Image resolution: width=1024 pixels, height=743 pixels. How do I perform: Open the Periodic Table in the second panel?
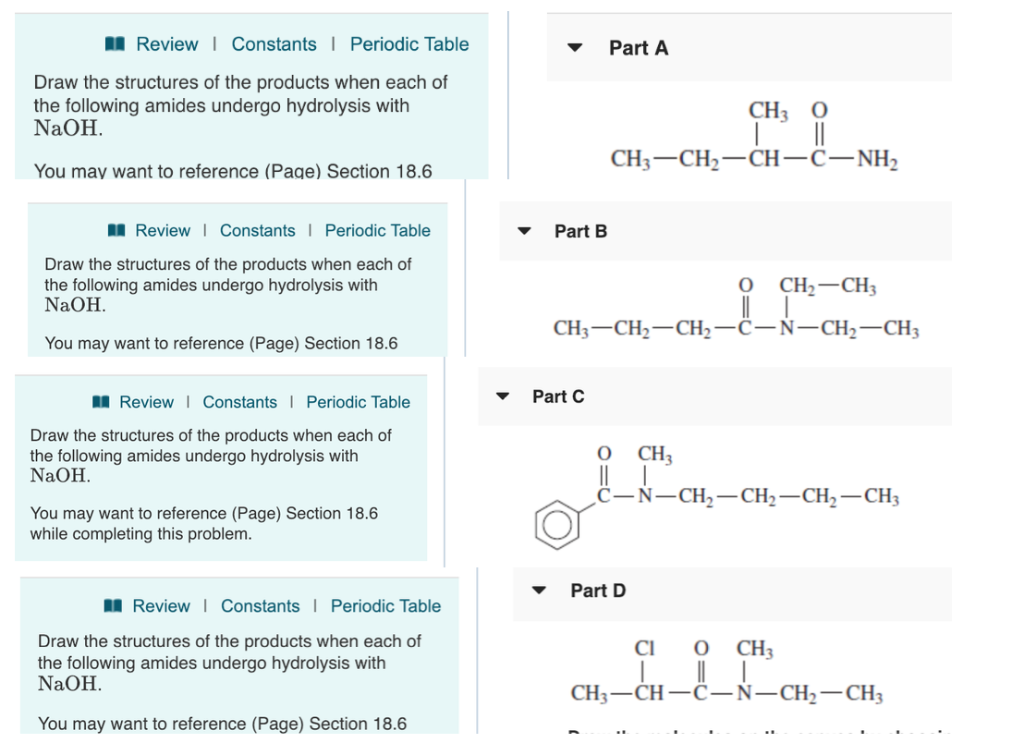(x=377, y=230)
